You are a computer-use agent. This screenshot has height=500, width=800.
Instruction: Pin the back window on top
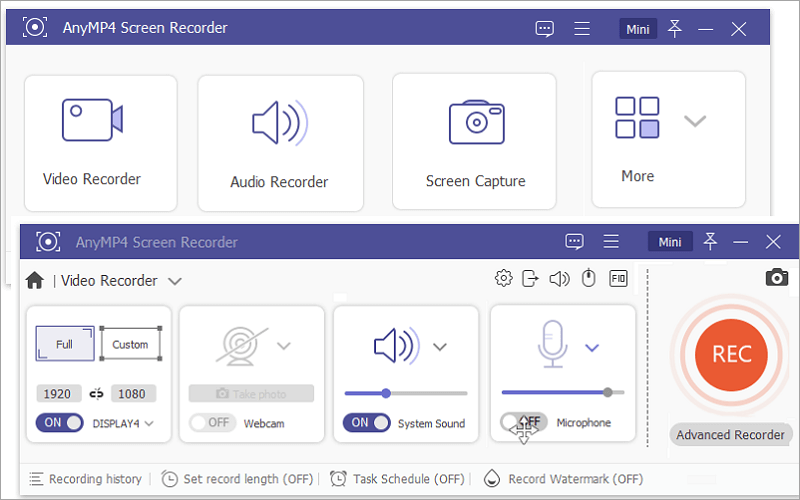click(x=674, y=29)
